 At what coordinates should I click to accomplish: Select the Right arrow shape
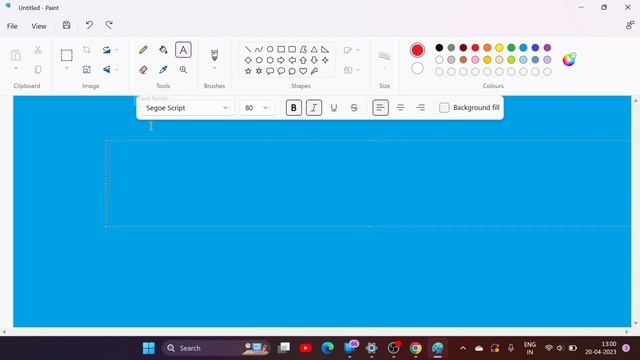pos(281,60)
